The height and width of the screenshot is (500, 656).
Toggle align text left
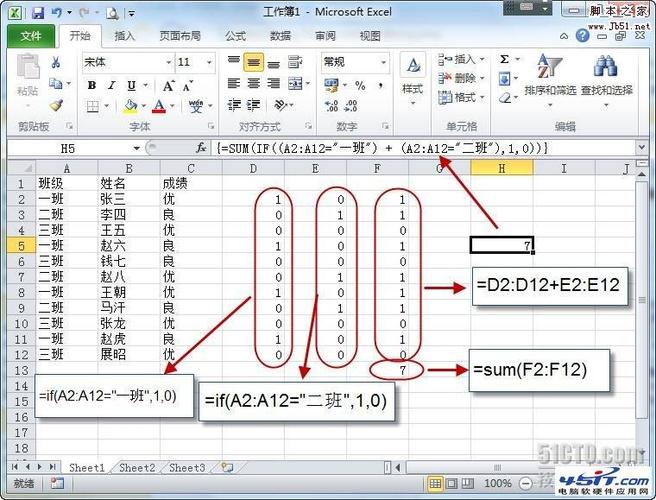233,84
